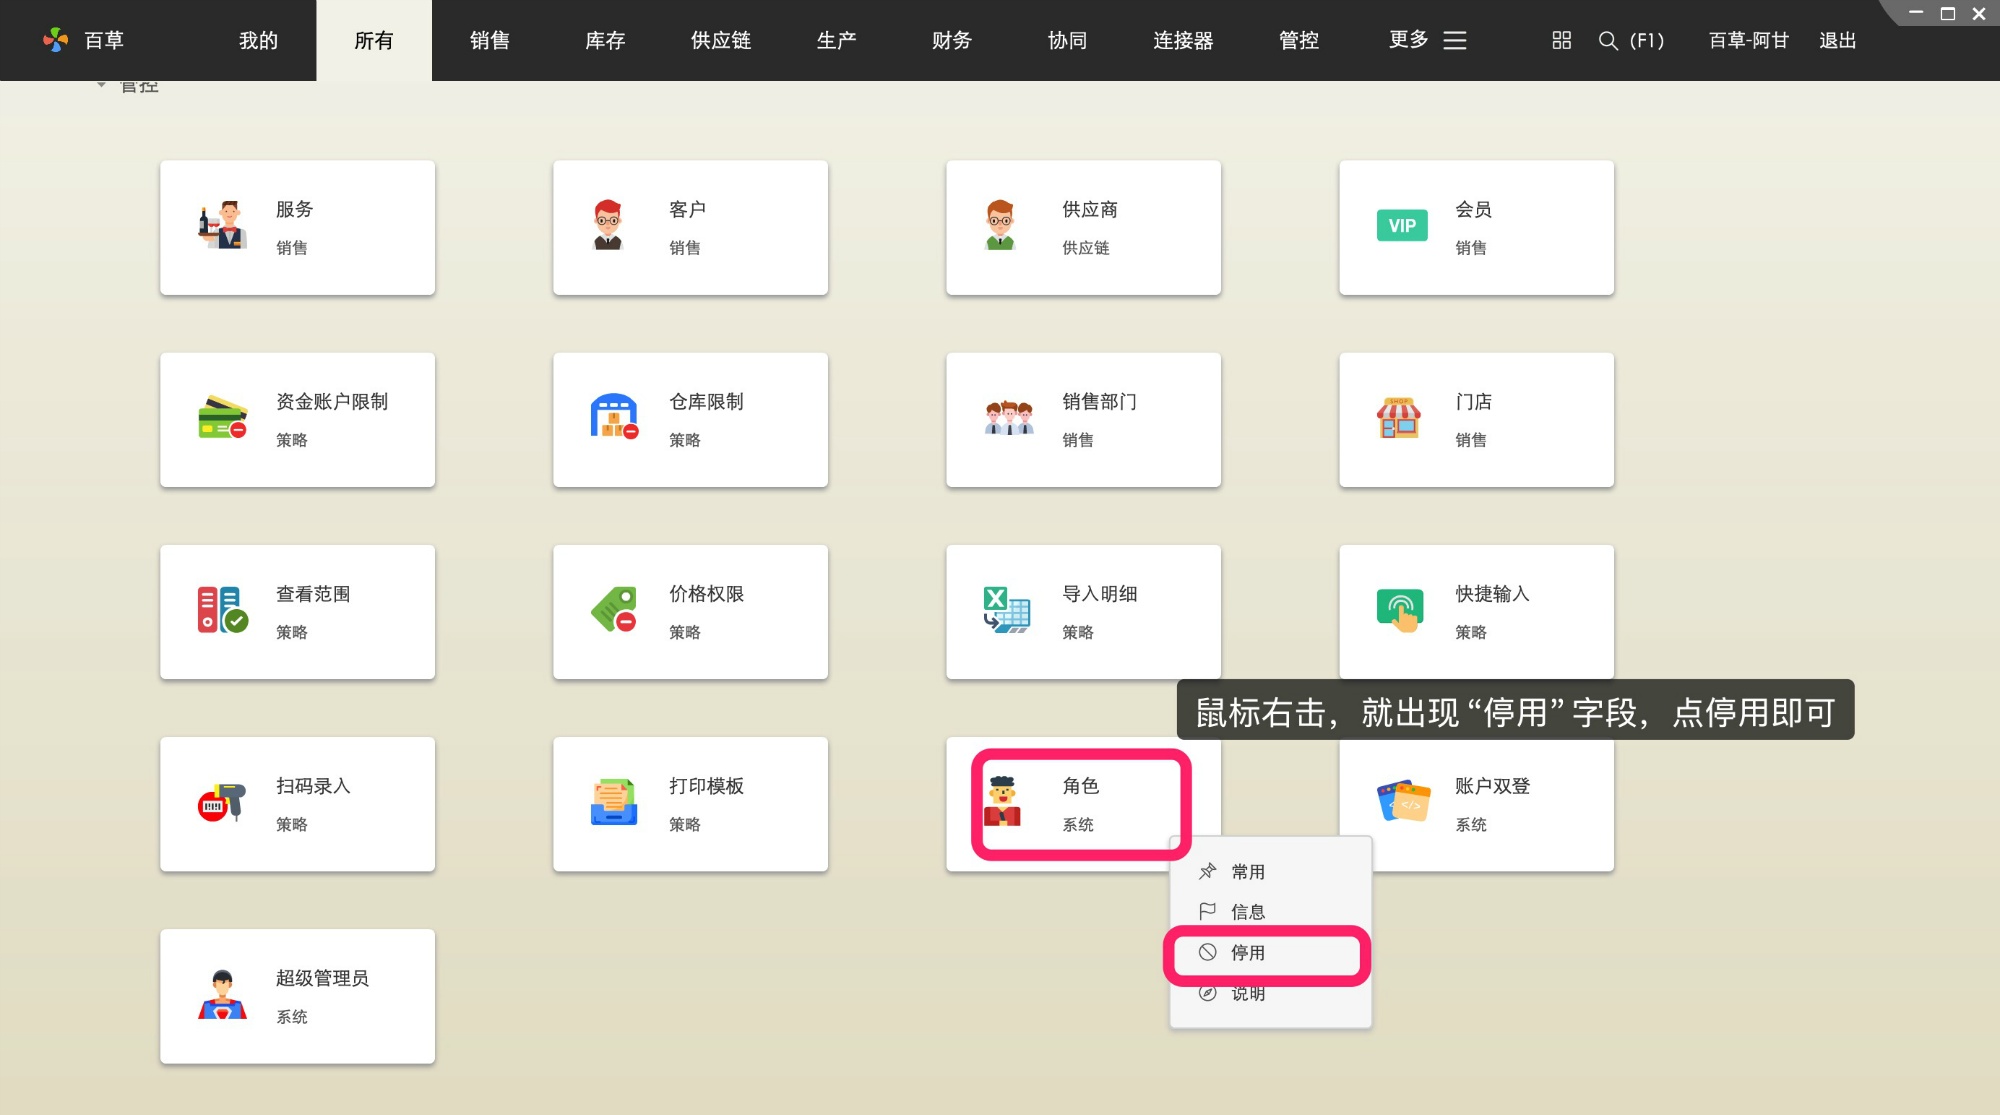
Task: Click the 打印模板 printer icon
Action: (613, 802)
